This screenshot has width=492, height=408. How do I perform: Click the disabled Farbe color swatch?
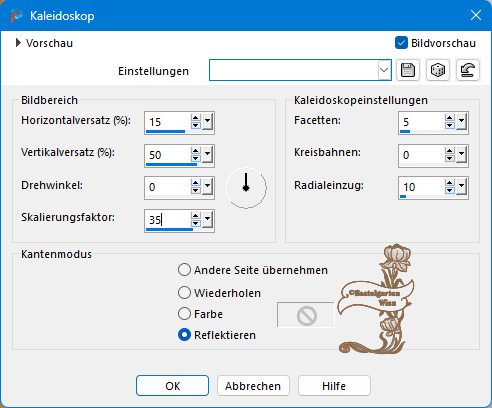(x=306, y=315)
